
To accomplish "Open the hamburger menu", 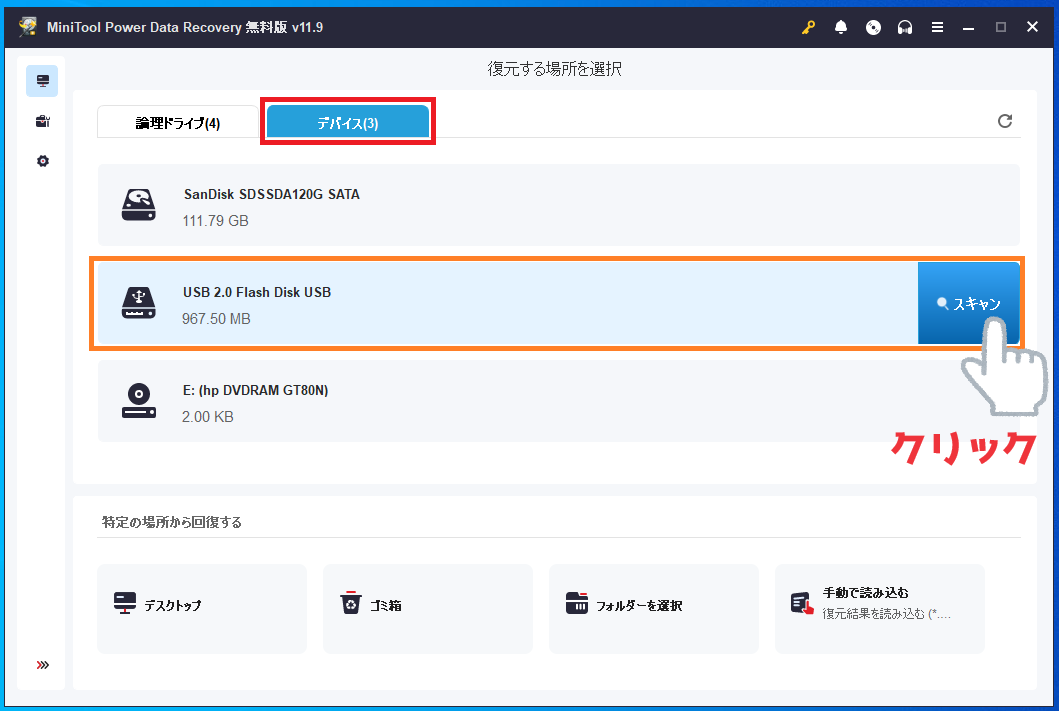I will tap(937, 27).
